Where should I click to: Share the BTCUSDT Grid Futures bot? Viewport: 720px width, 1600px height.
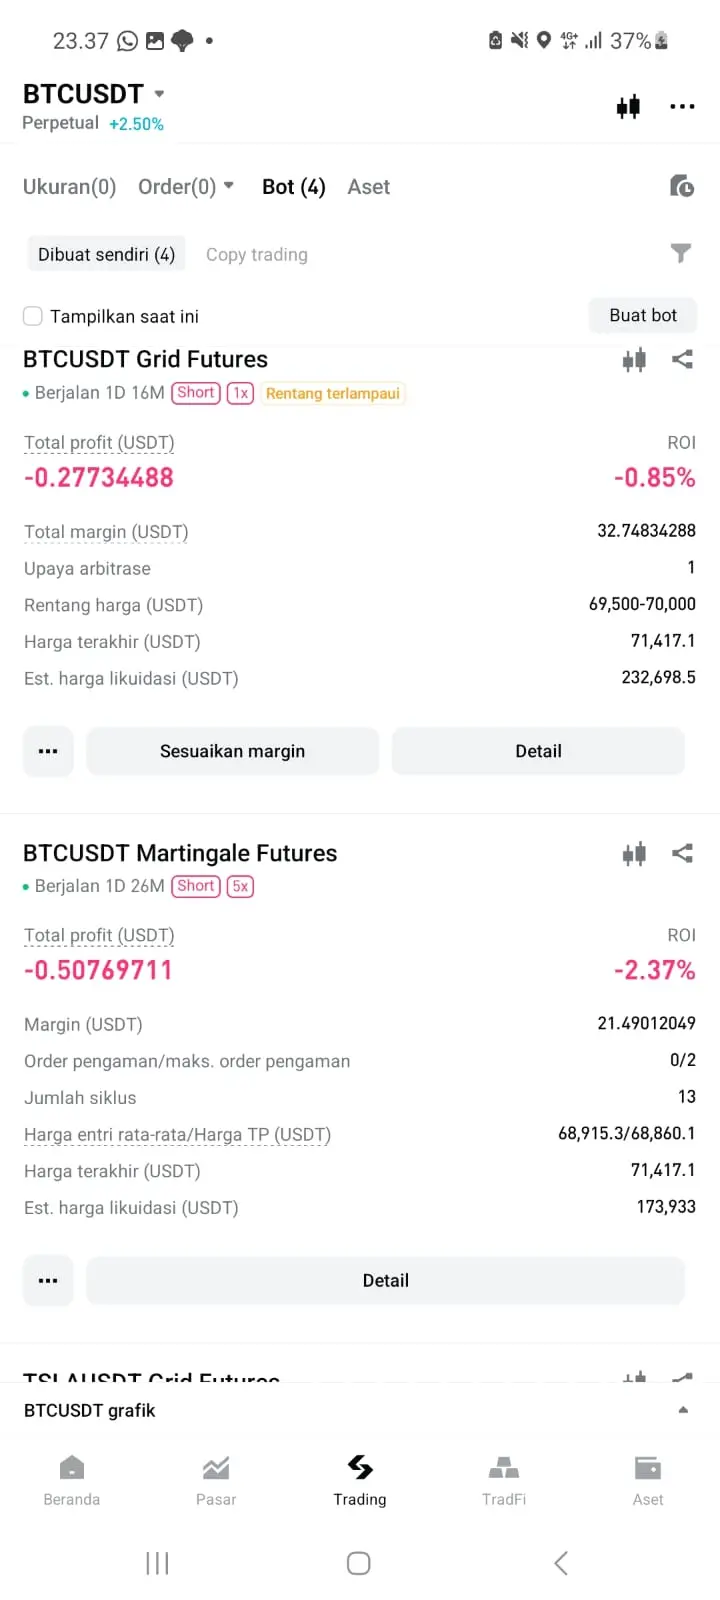682,359
